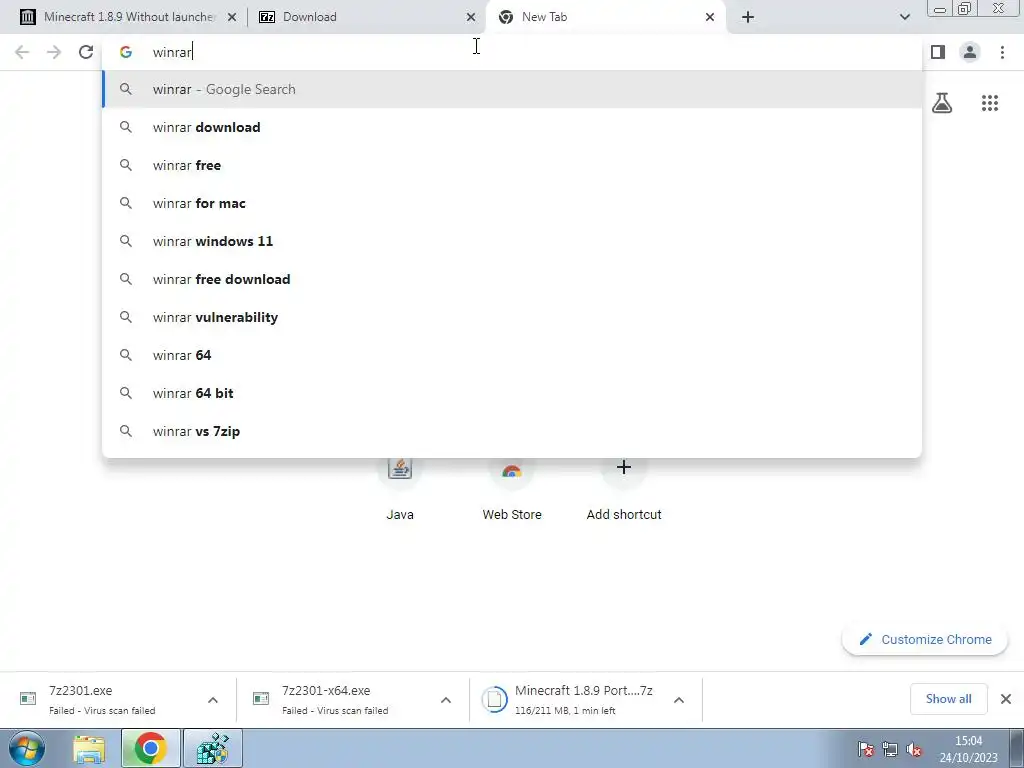Click the 7z2301-x64.exe download file icon
This screenshot has height=768, width=1024.
[x=261, y=699]
